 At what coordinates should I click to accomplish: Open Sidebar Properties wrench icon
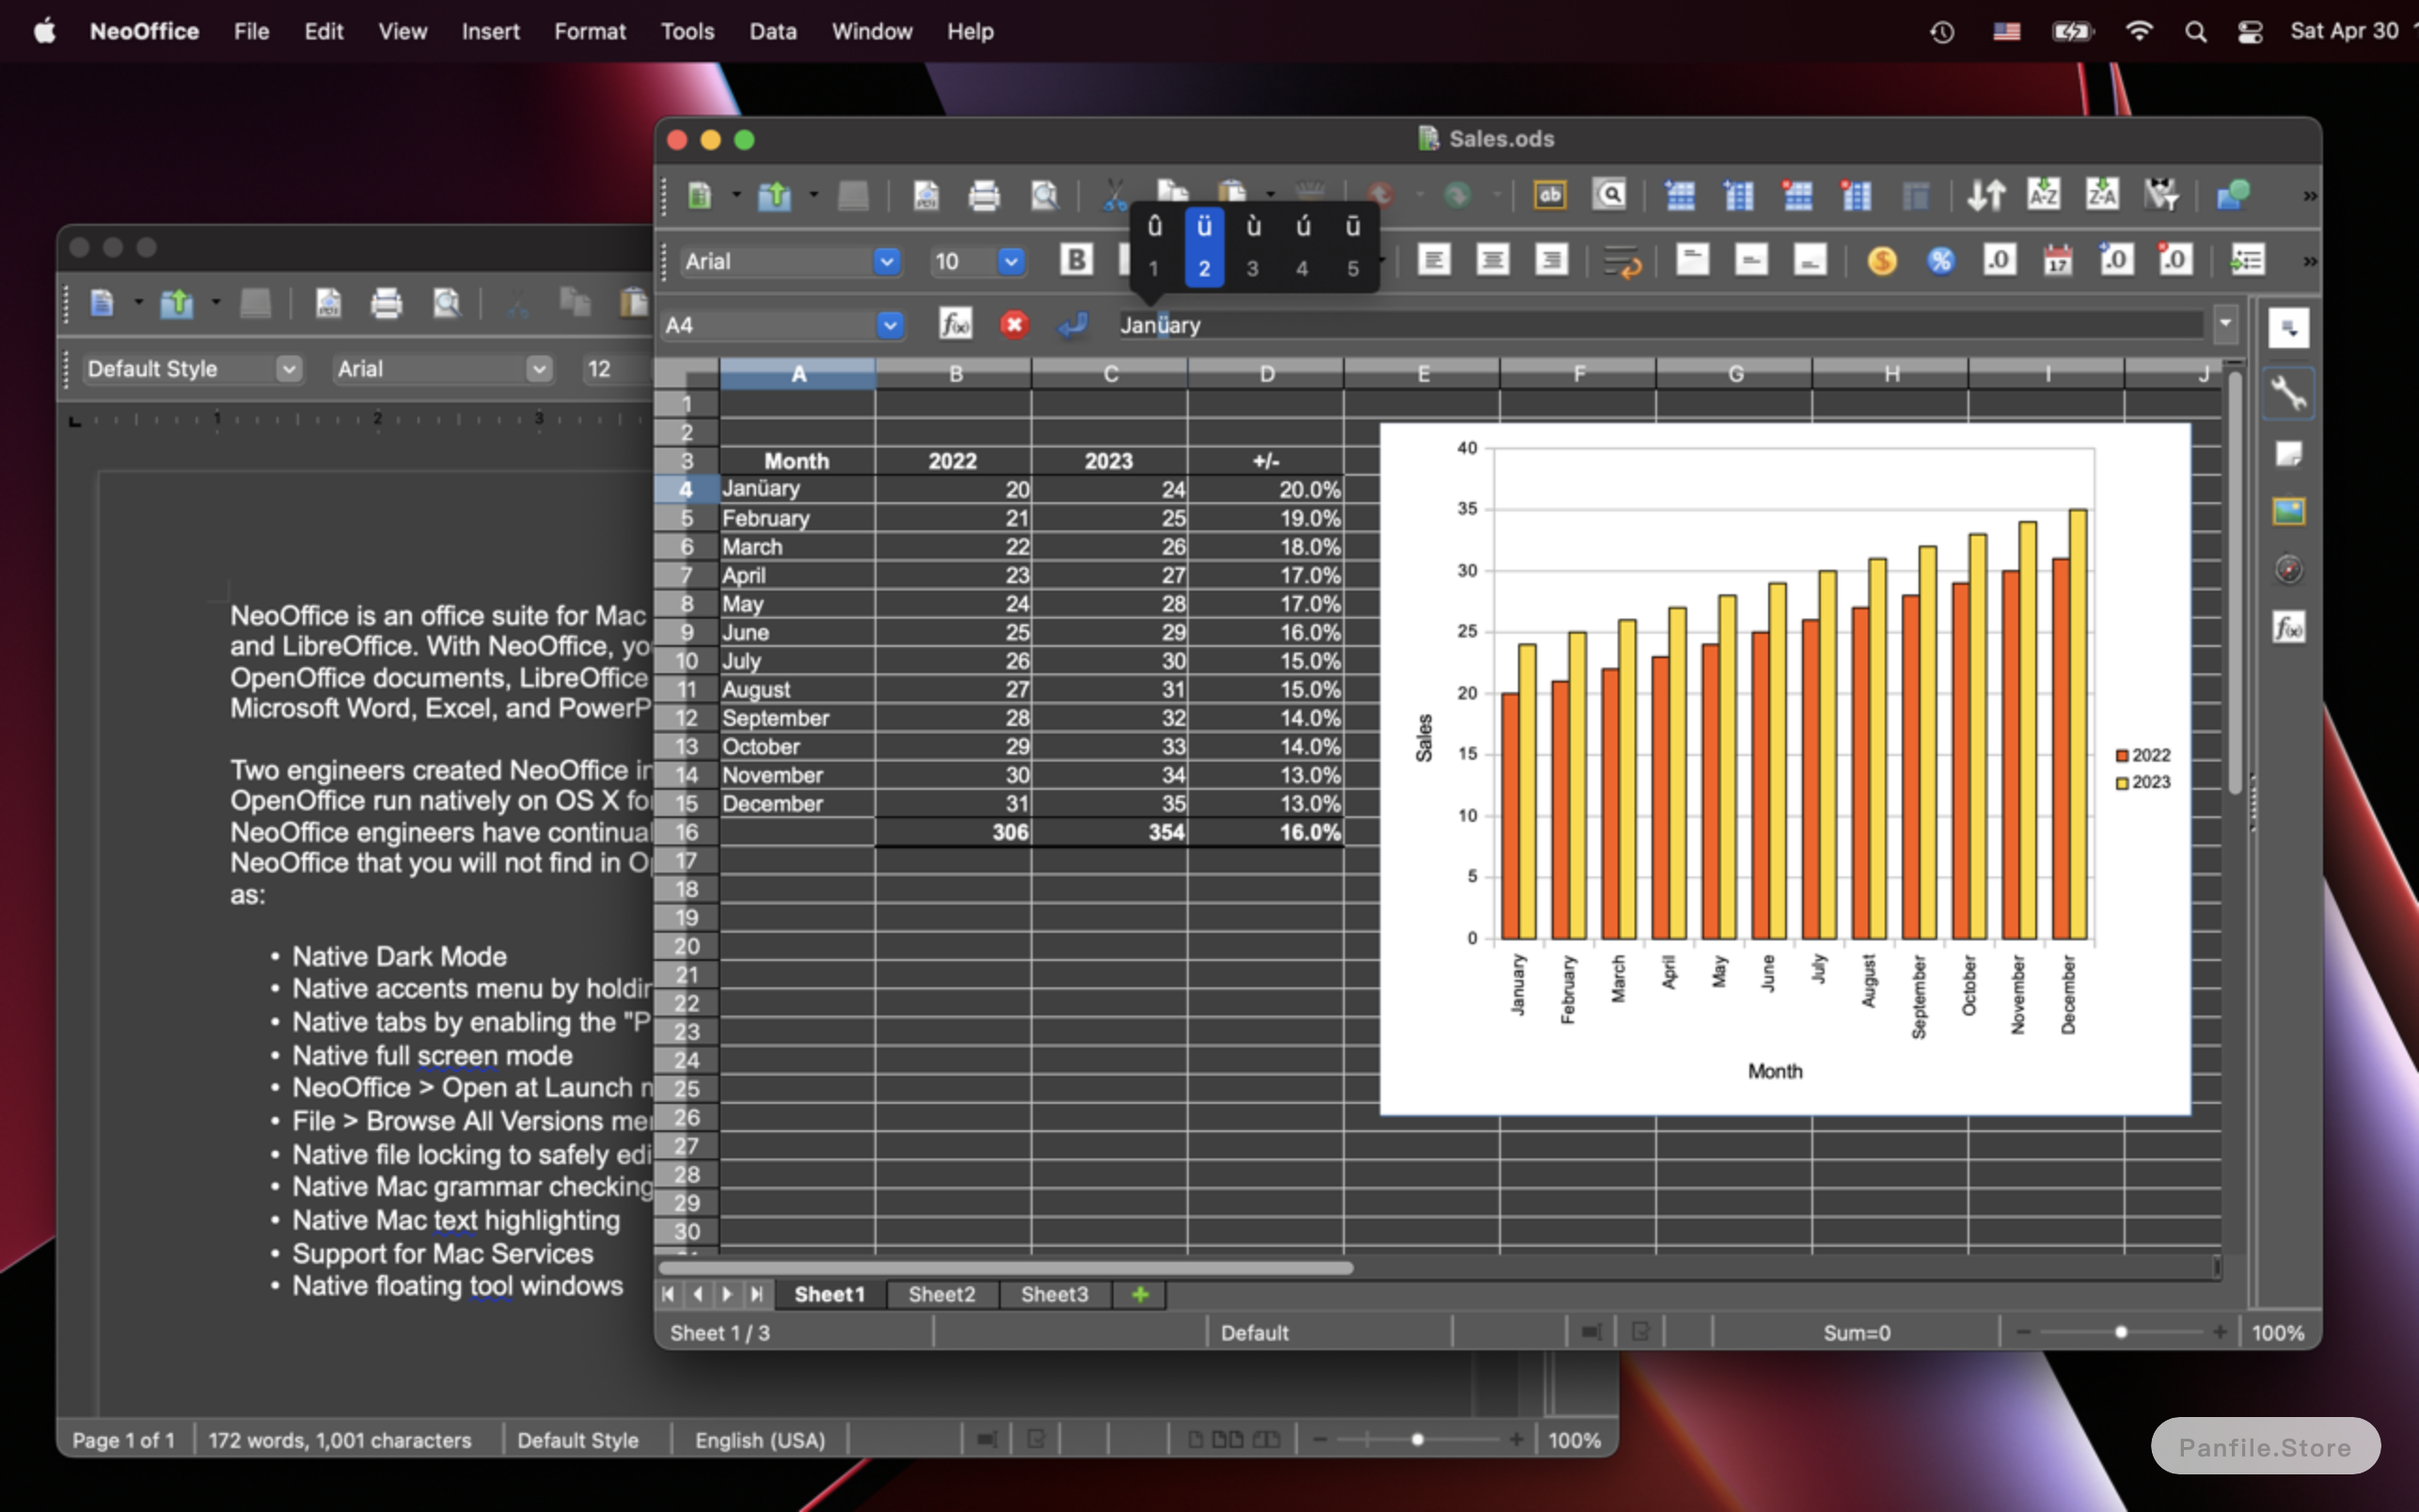pyautogui.click(x=2288, y=393)
